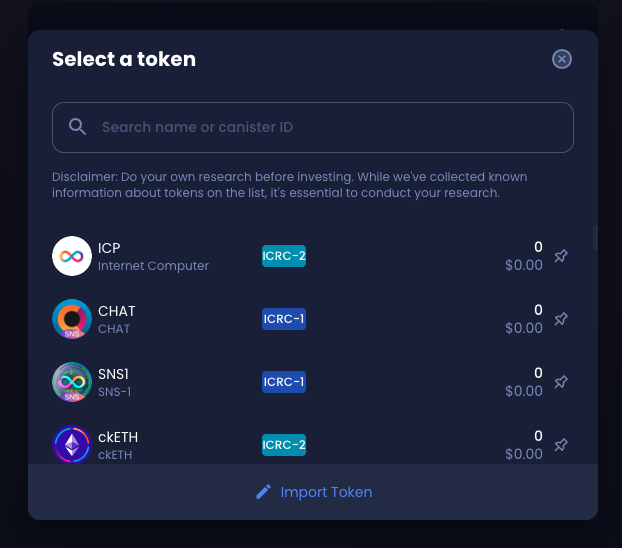Screen dimensions: 622x548
Task: Pin the ICP token
Action: (x=561, y=256)
